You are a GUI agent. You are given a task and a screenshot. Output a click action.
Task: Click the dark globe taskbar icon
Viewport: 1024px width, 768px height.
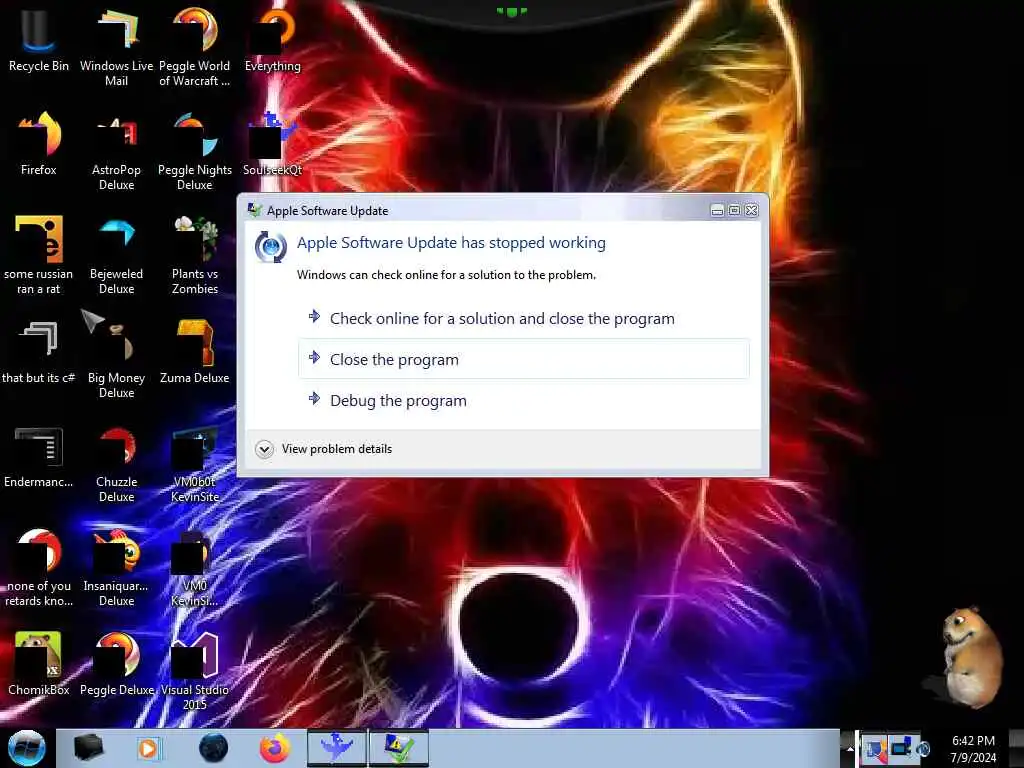coord(213,748)
